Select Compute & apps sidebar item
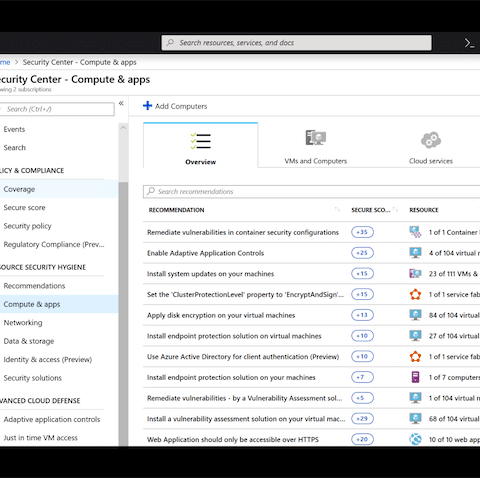Viewport: 480px width, 478px height. point(59,304)
